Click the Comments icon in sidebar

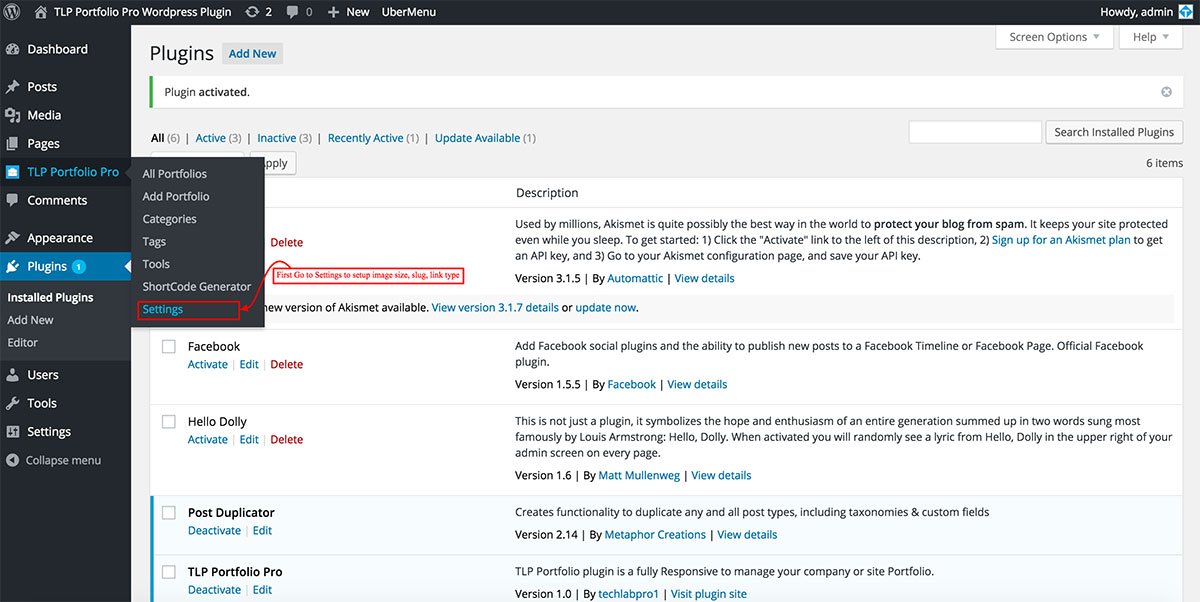point(13,200)
